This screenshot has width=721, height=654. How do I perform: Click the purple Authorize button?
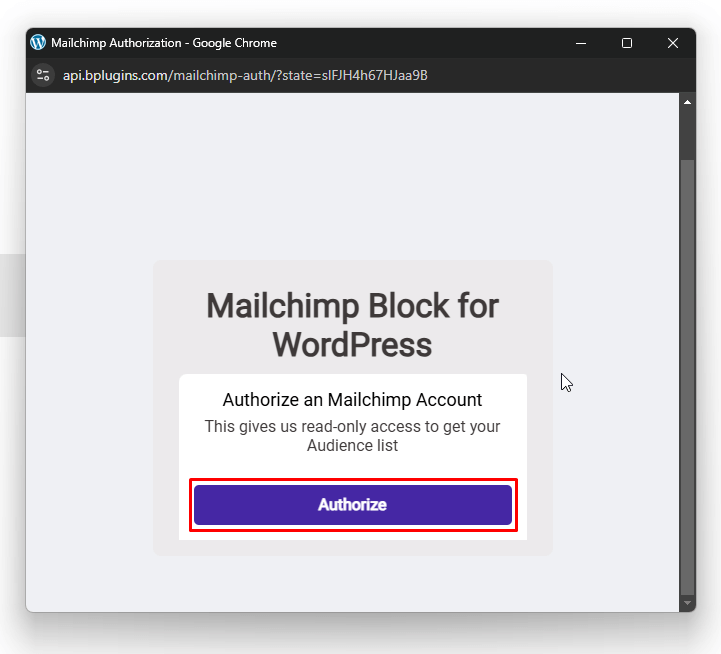[353, 505]
